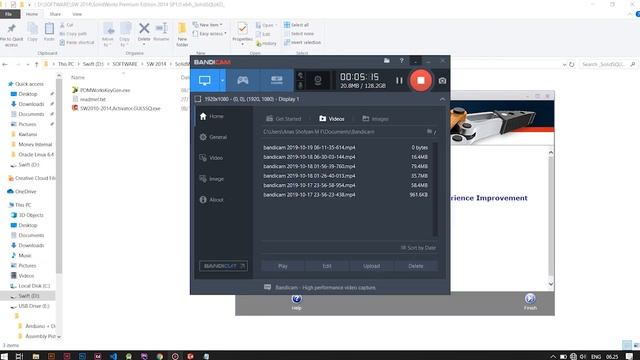
Task: Select bandicam 2019-10-18 06-30-03-144.mp4
Action: (346, 157)
